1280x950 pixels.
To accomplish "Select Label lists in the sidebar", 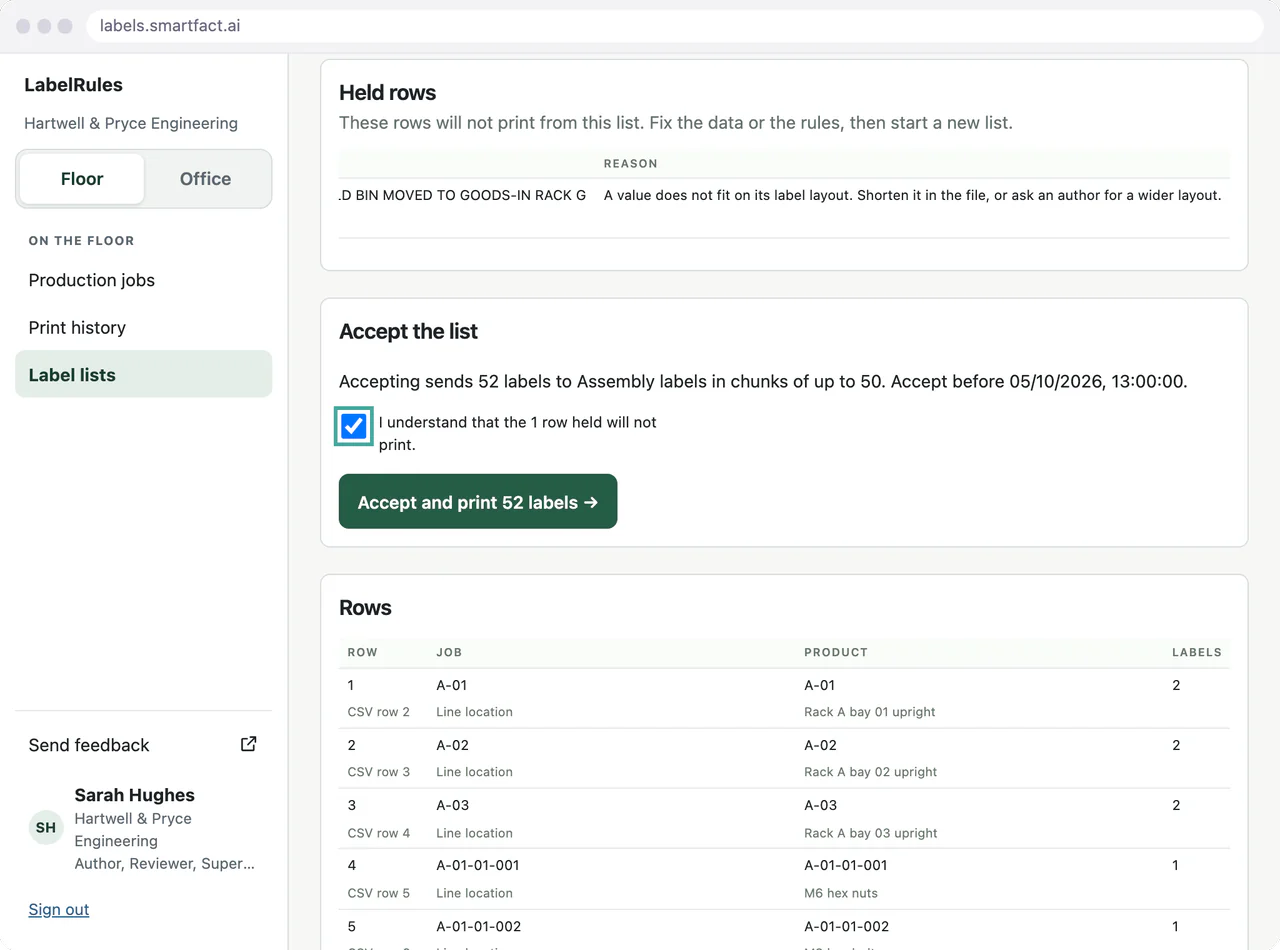I will point(144,374).
